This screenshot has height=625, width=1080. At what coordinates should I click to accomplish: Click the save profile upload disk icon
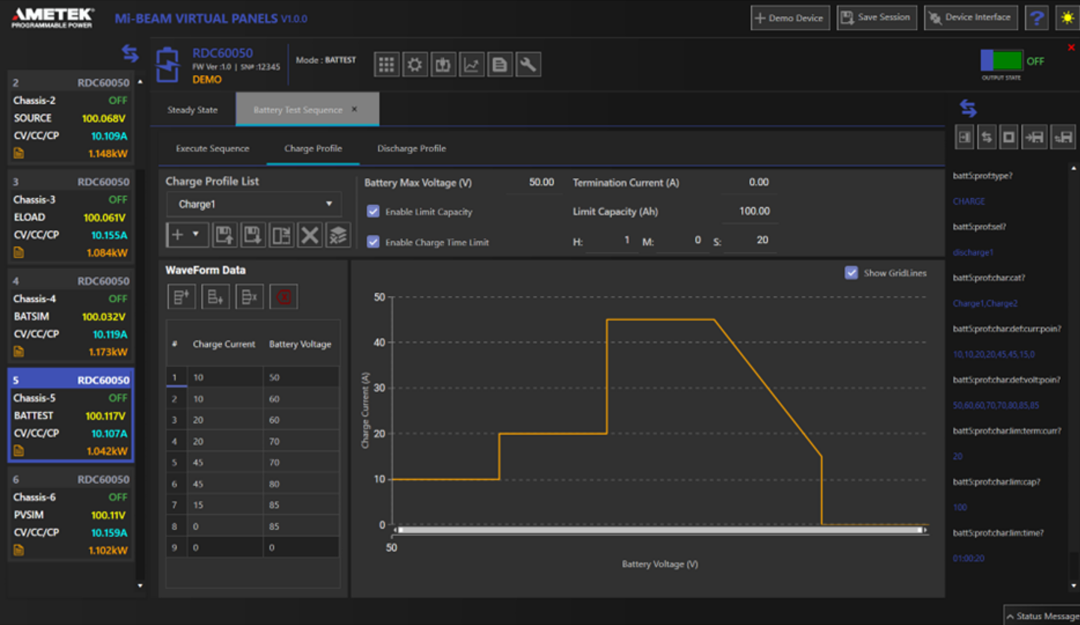point(224,235)
